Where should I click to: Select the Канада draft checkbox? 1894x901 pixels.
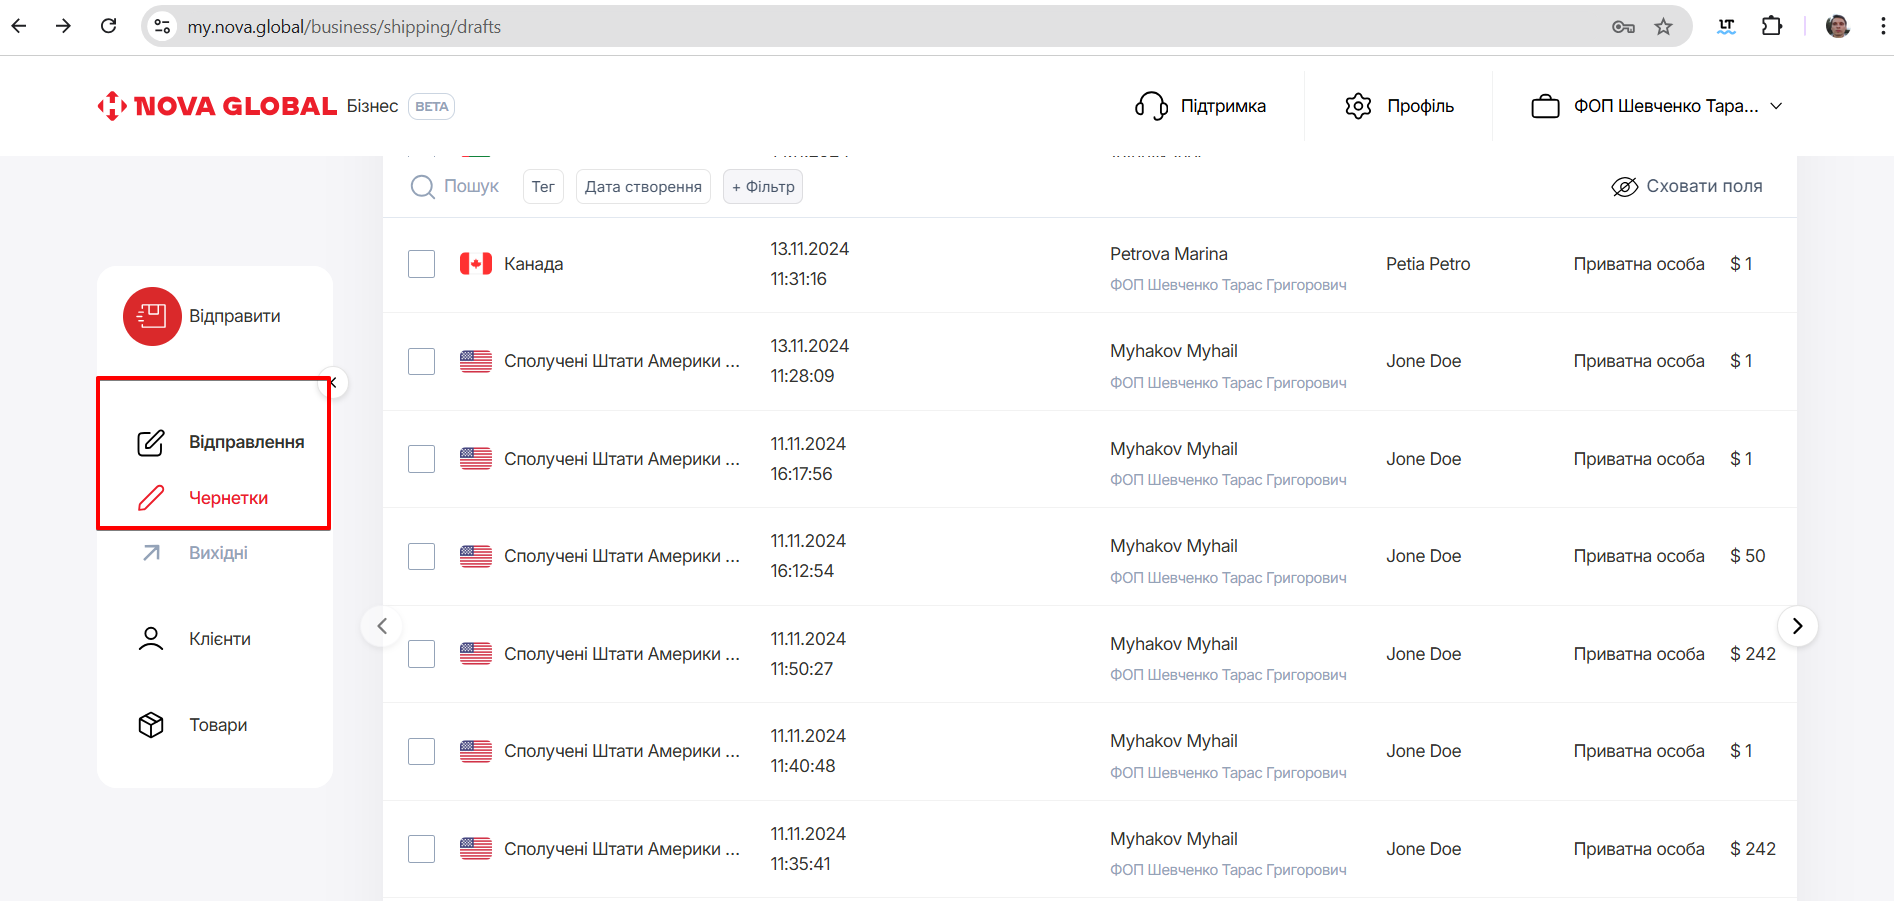tap(422, 264)
